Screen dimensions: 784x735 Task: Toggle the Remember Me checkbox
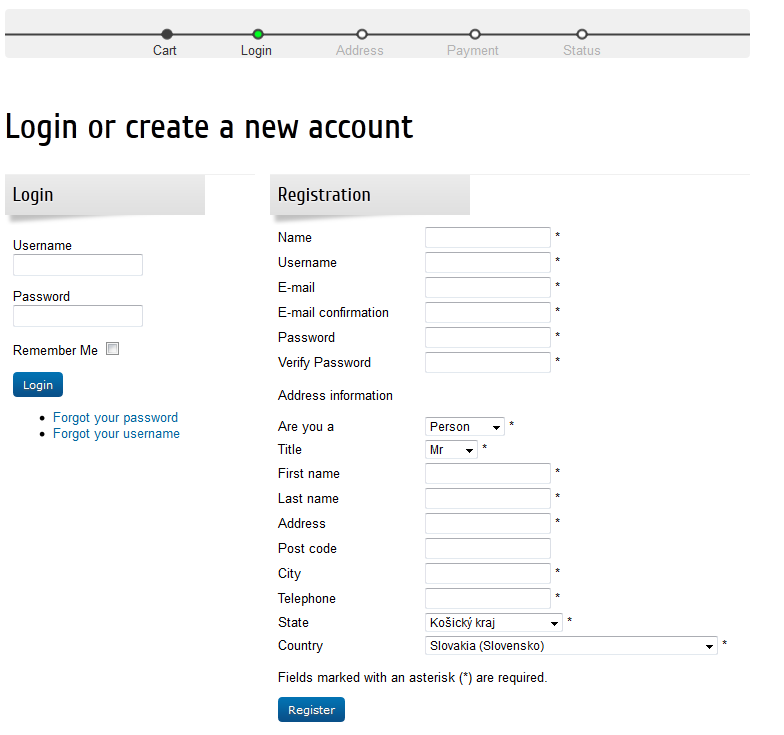112,348
